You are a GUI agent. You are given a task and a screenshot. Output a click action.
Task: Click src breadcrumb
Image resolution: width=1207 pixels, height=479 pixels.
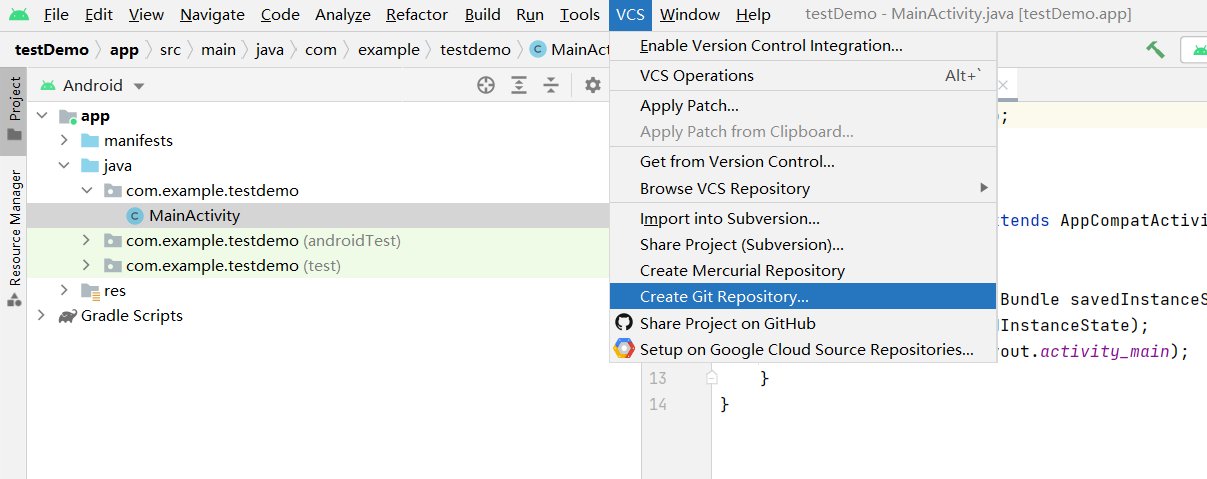tap(170, 50)
